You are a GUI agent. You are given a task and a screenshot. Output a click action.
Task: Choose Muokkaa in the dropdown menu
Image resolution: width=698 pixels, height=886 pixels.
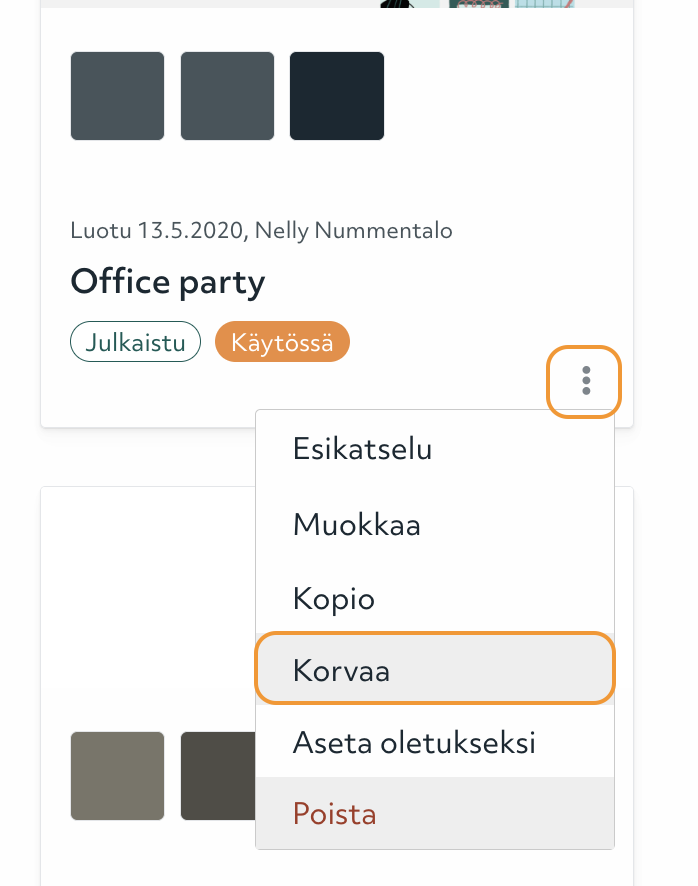coord(435,524)
